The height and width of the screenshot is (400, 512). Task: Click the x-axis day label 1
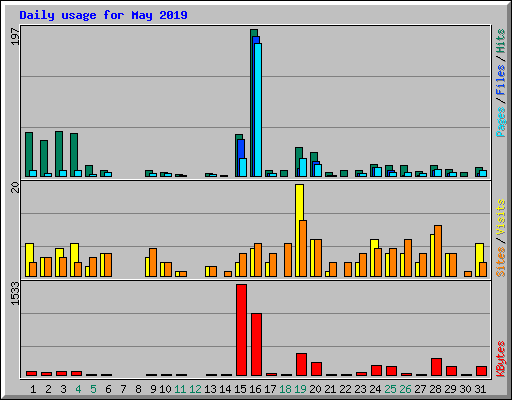click(33, 389)
